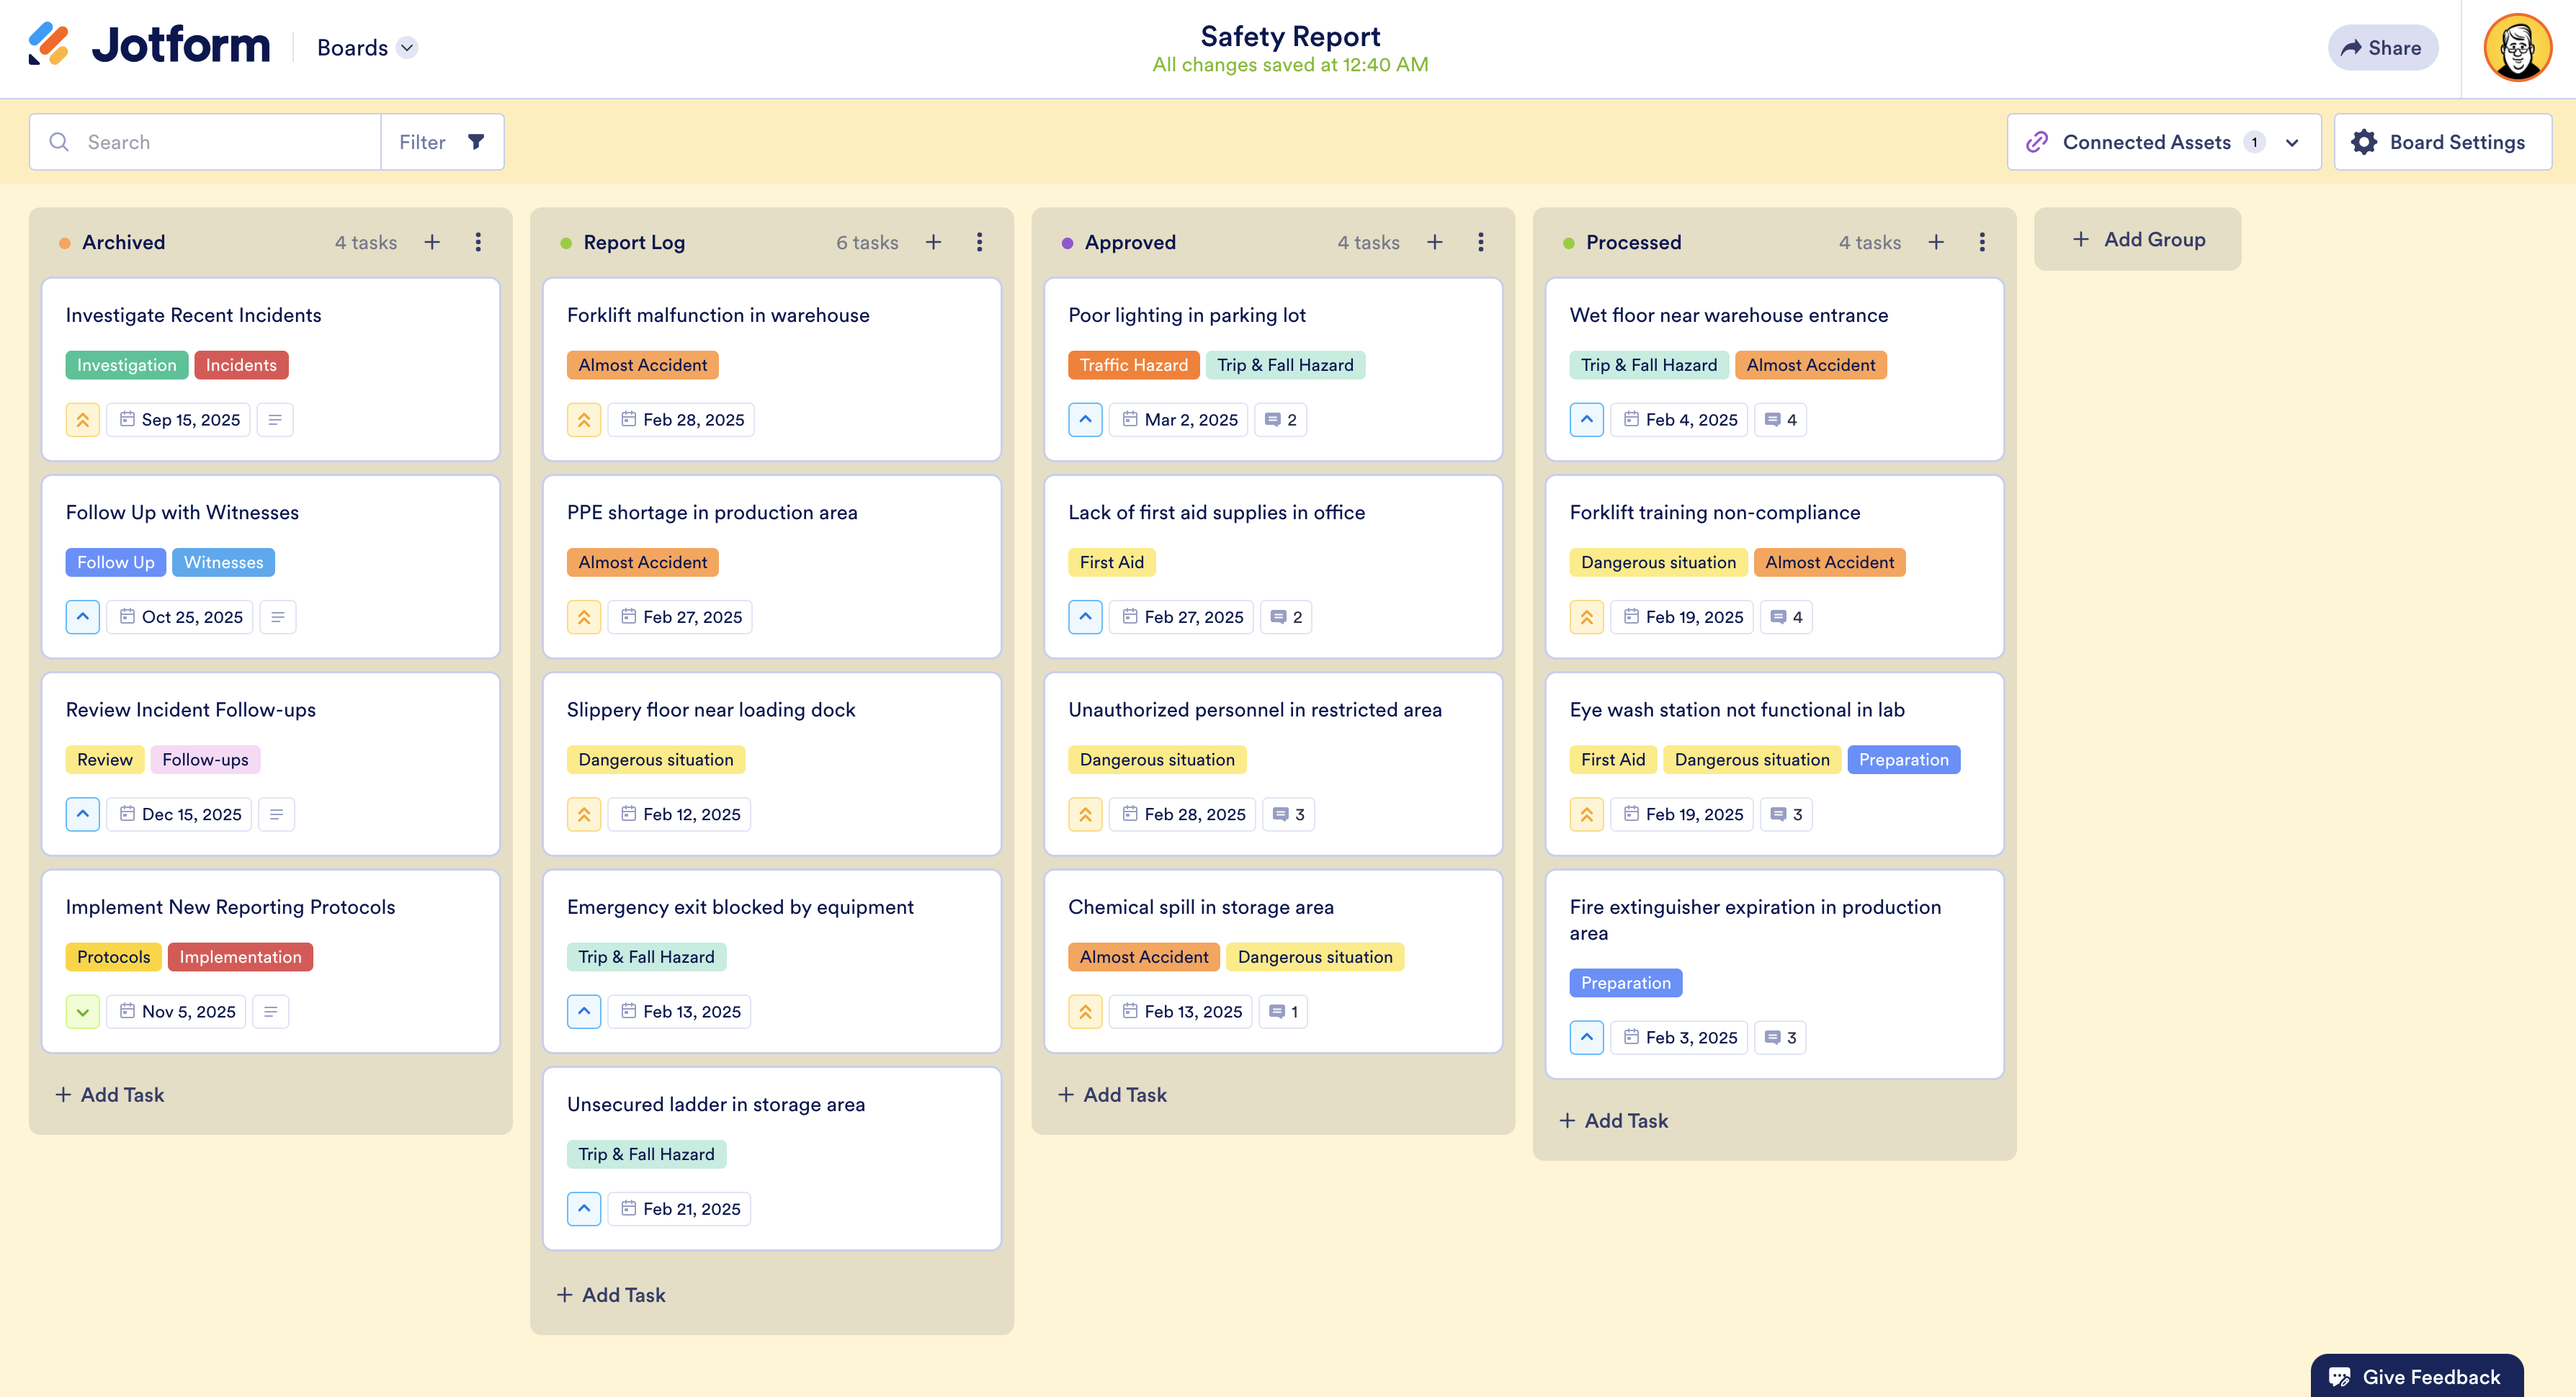The height and width of the screenshot is (1397, 2576).
Task: Click Add Task under Approved column
Action: coord(1112,1095)
